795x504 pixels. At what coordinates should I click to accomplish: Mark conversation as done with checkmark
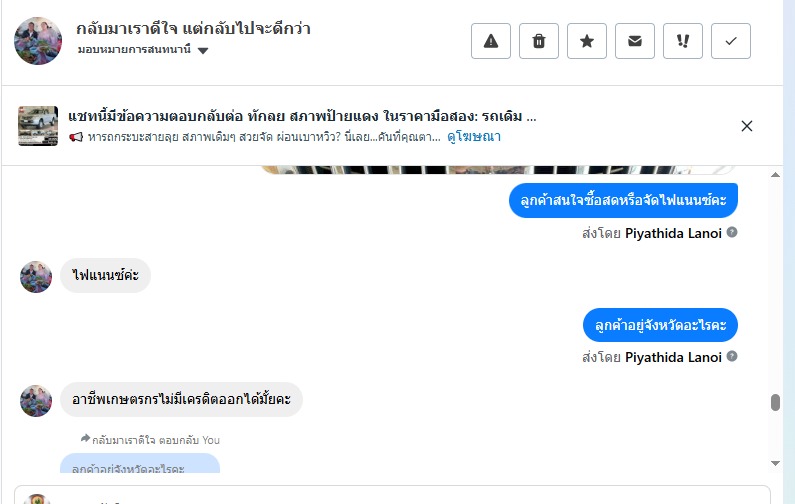[x=731, y=41]
